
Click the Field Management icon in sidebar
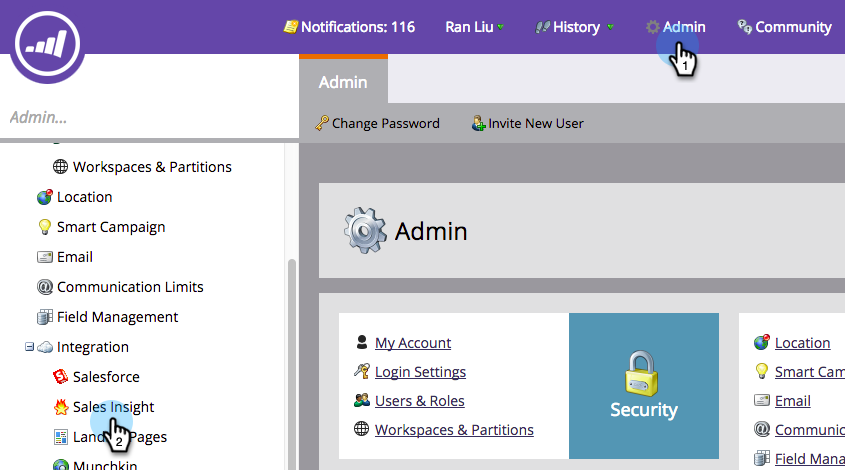(44, 317)
